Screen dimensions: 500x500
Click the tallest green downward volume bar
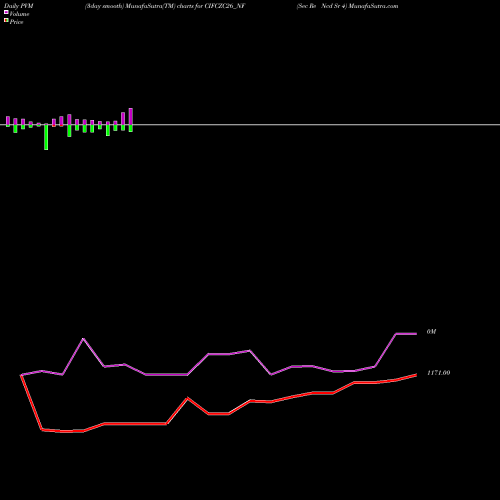pos(46,137)
